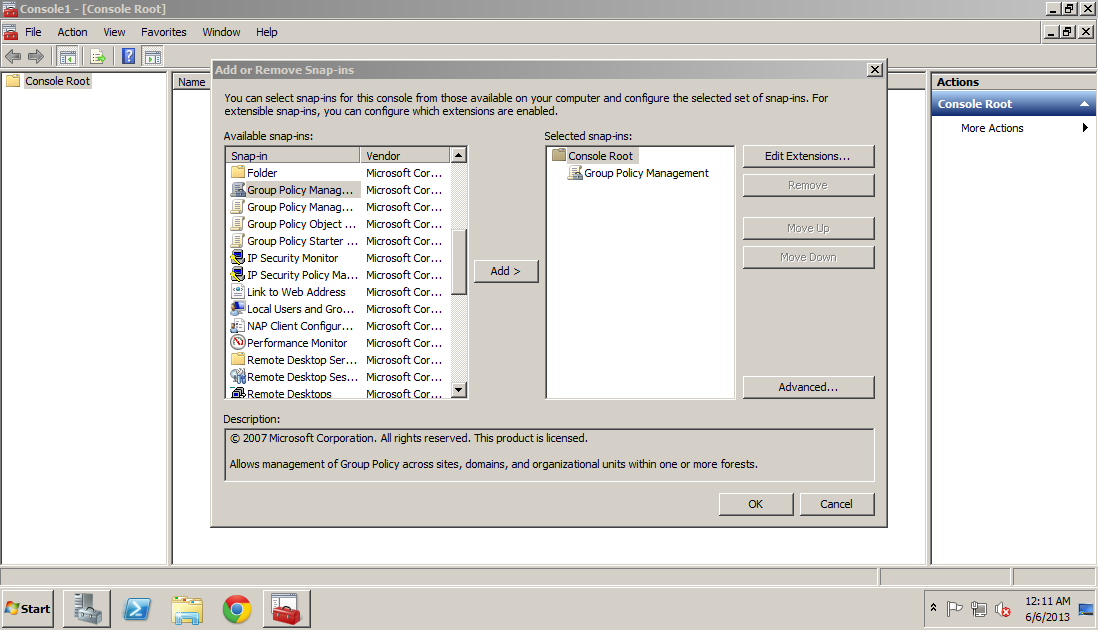The height and width of the screenshot is (630, 1098).
Task: Click the Advanced... button
Action: click(808, 387)
